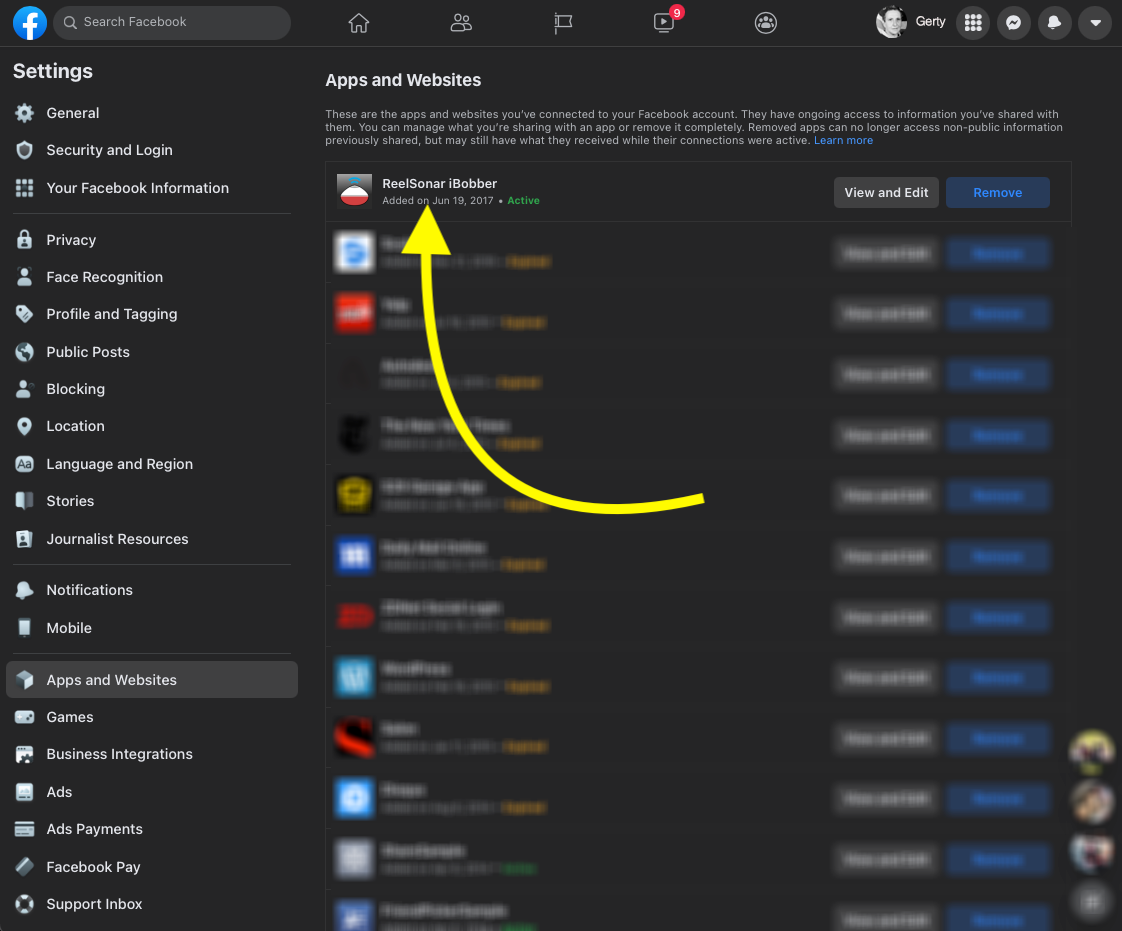This screenshot has height=931, width=1122.
Task: Open Ads Payments settings
Action: [x=152, y=829]
